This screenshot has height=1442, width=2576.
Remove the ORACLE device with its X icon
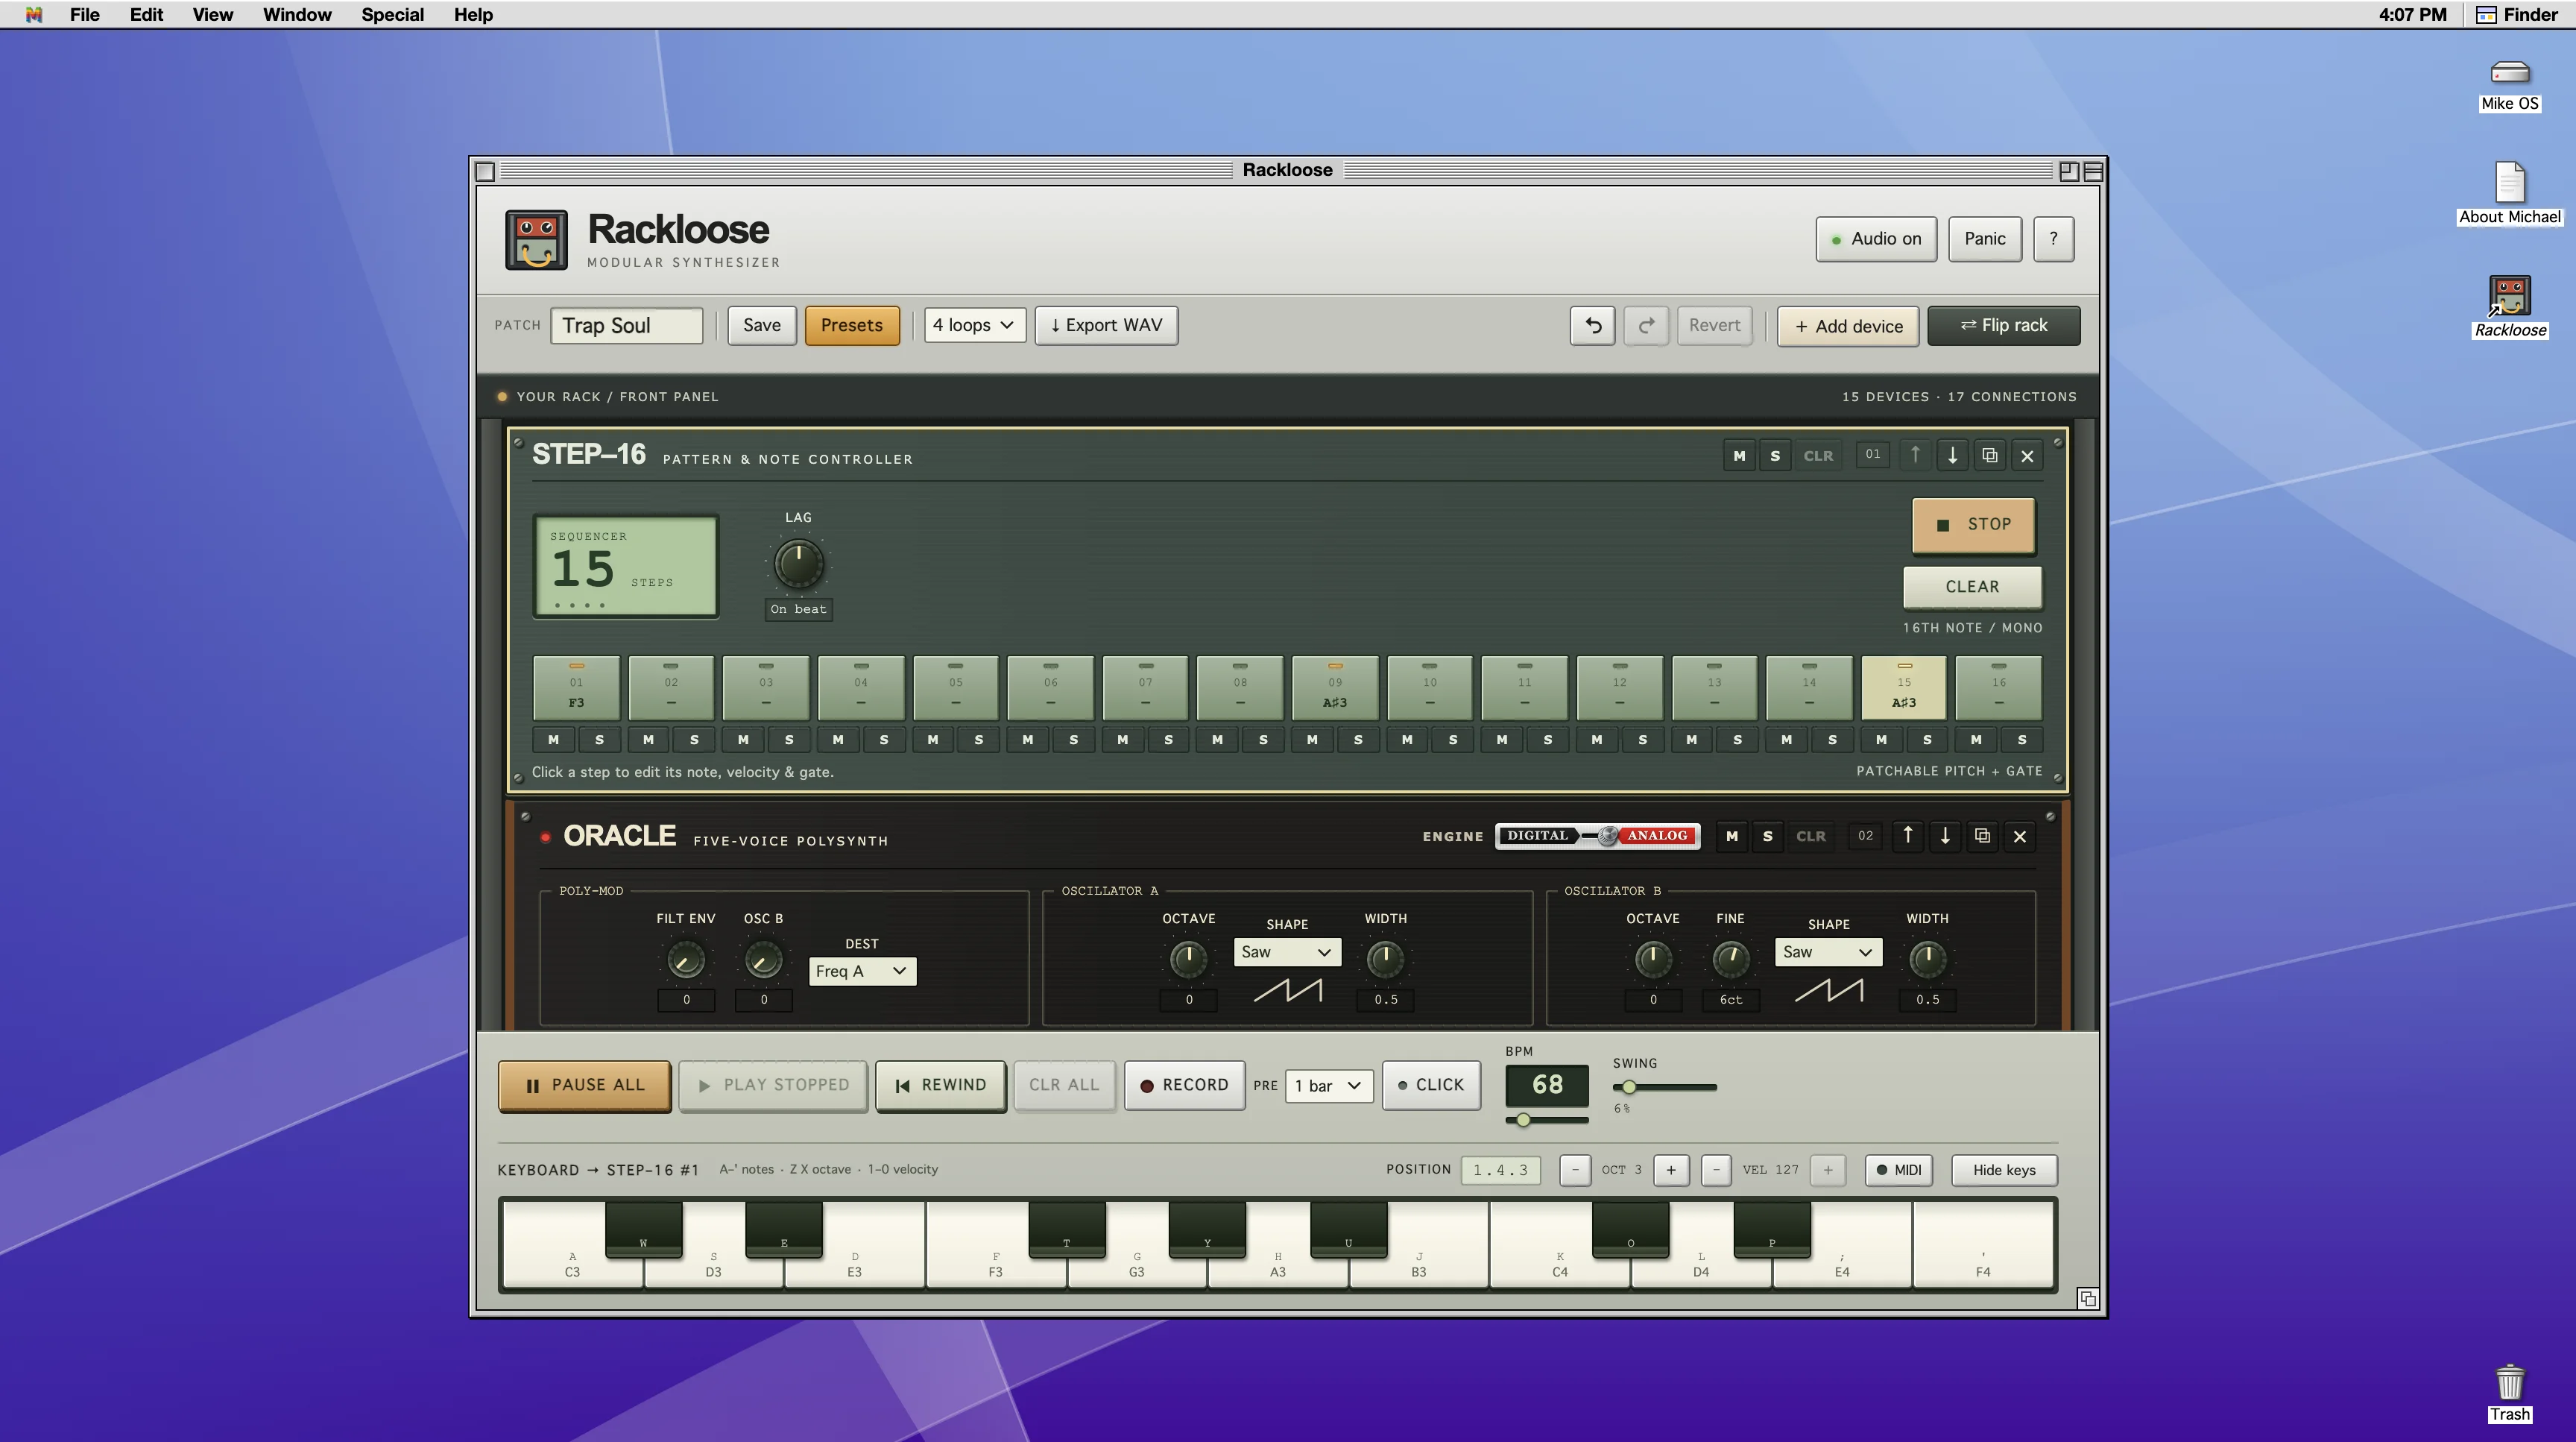(2020, 836)
